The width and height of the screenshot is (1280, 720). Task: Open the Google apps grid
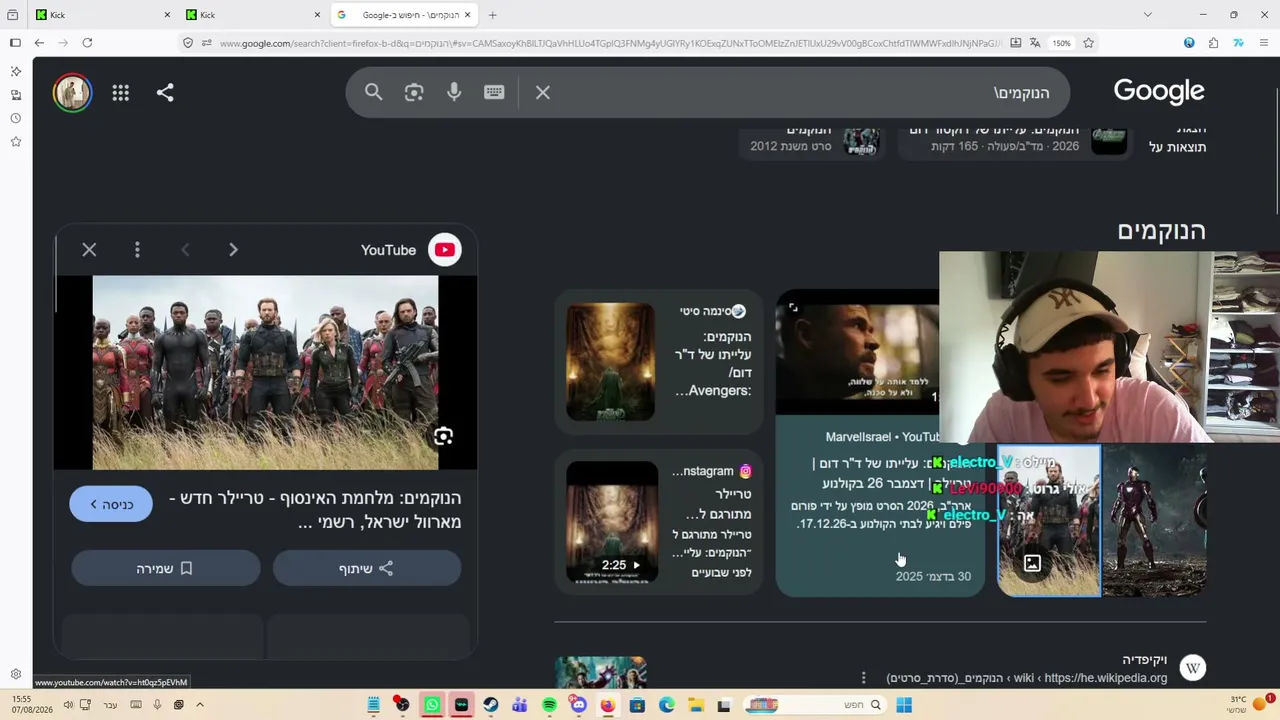pos(121,93)
